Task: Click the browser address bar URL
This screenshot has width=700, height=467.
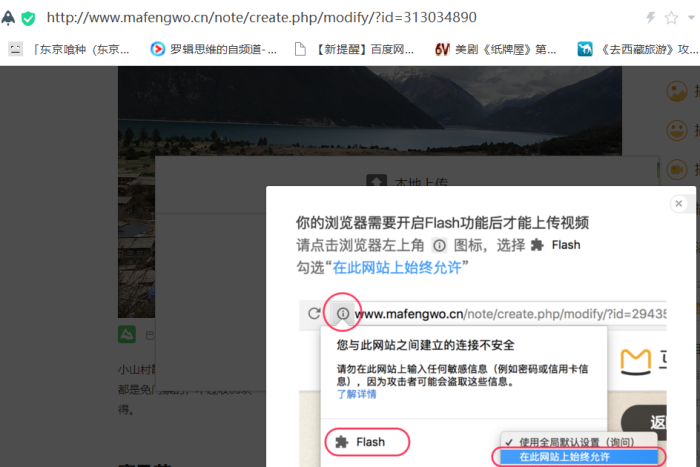Action: [262, 17]
